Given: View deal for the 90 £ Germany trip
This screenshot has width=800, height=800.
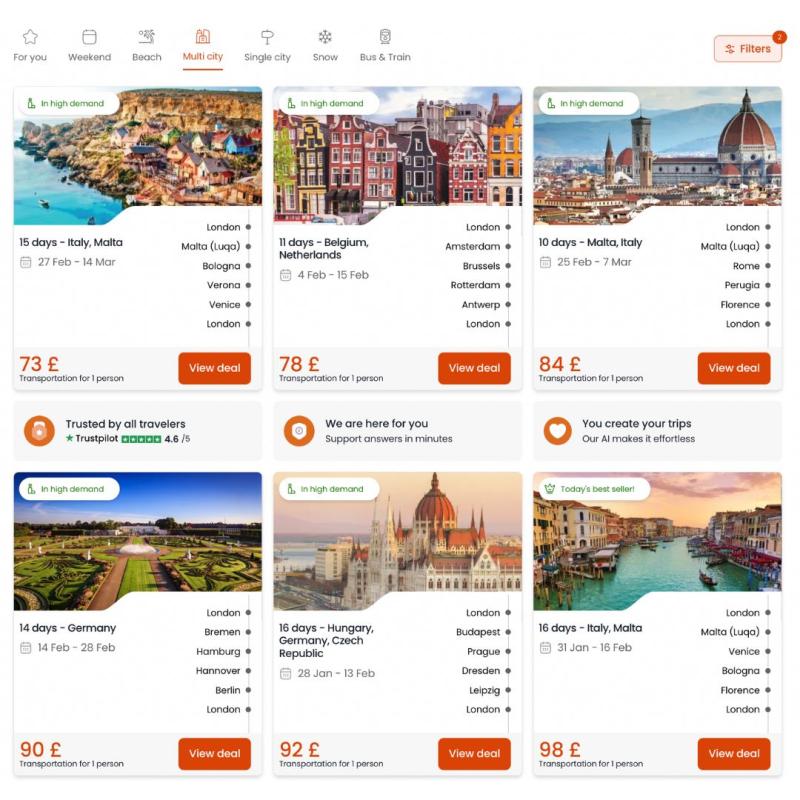Looking at the screenshot, I should 214,754.
